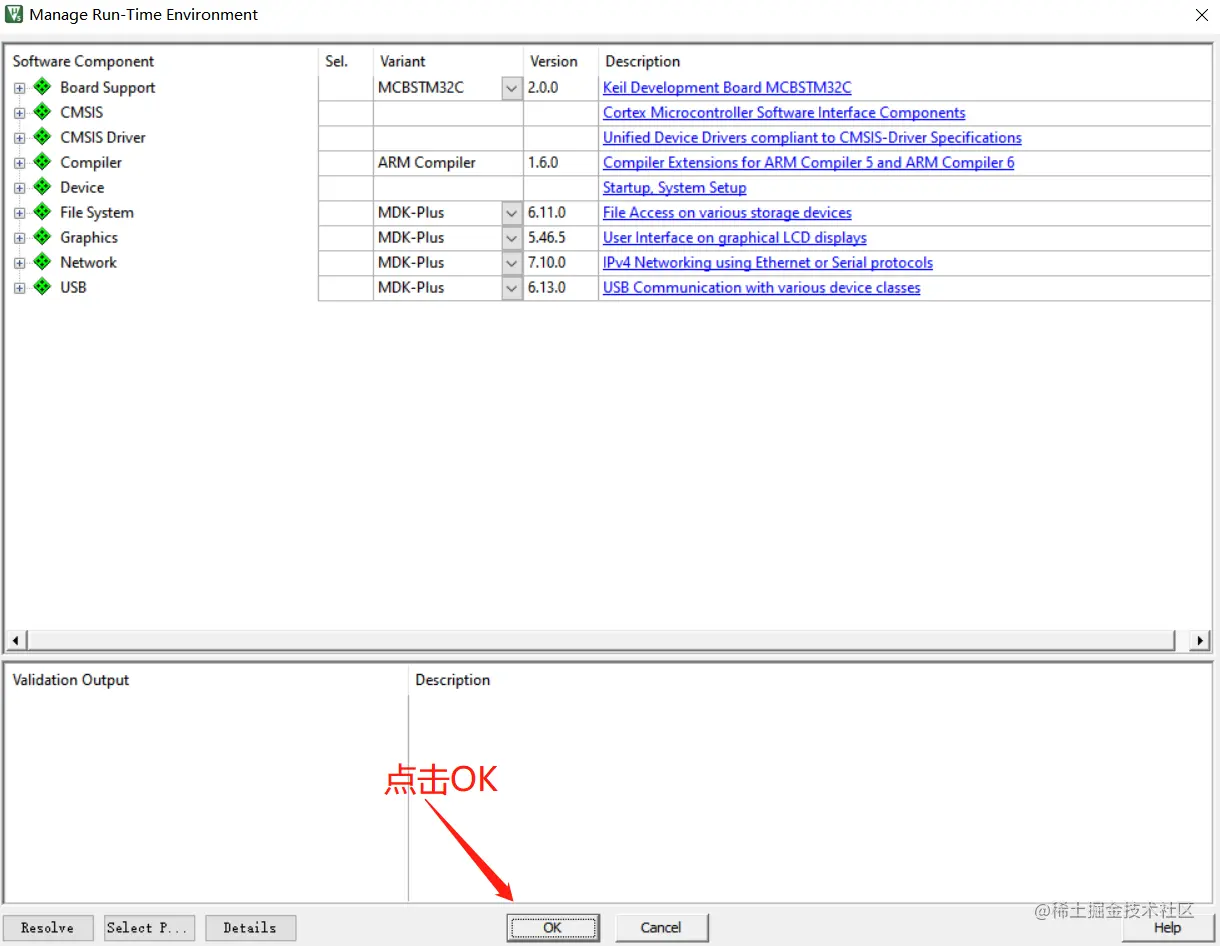Expand the Board Support tree node
1220x946 pixels.
click(19, 88)
